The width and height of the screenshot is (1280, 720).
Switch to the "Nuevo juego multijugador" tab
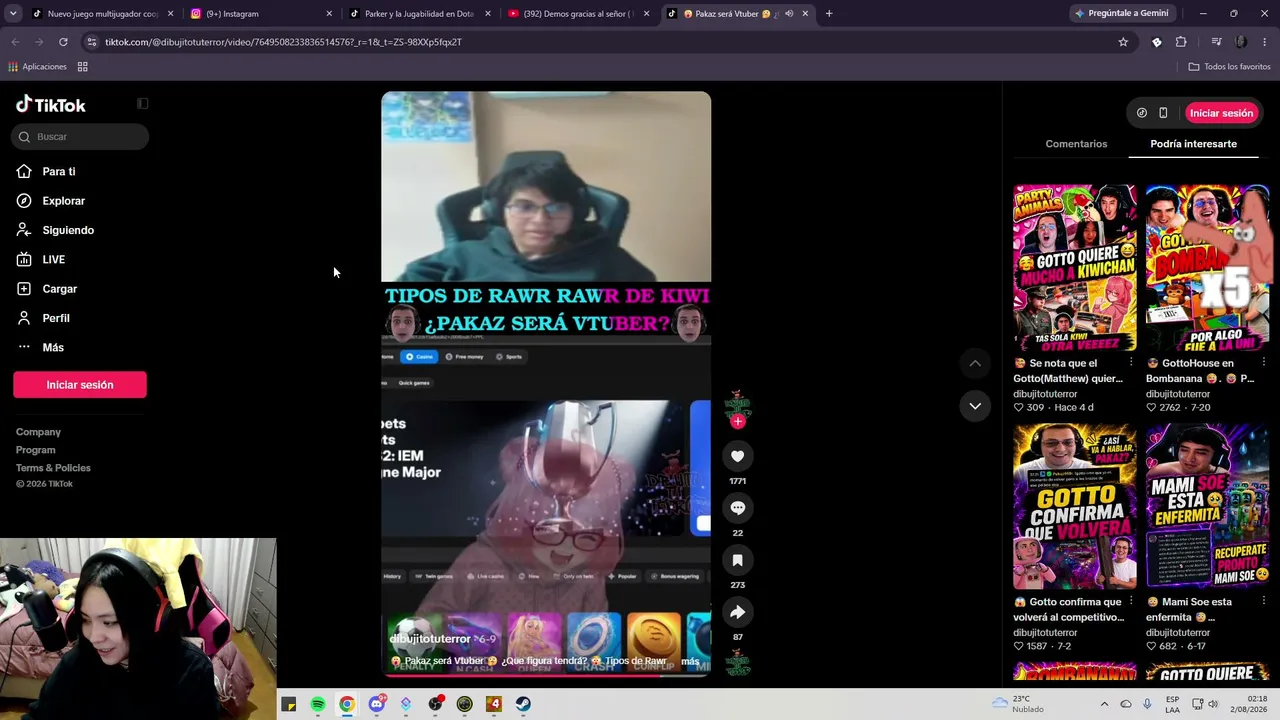[101, 14]
